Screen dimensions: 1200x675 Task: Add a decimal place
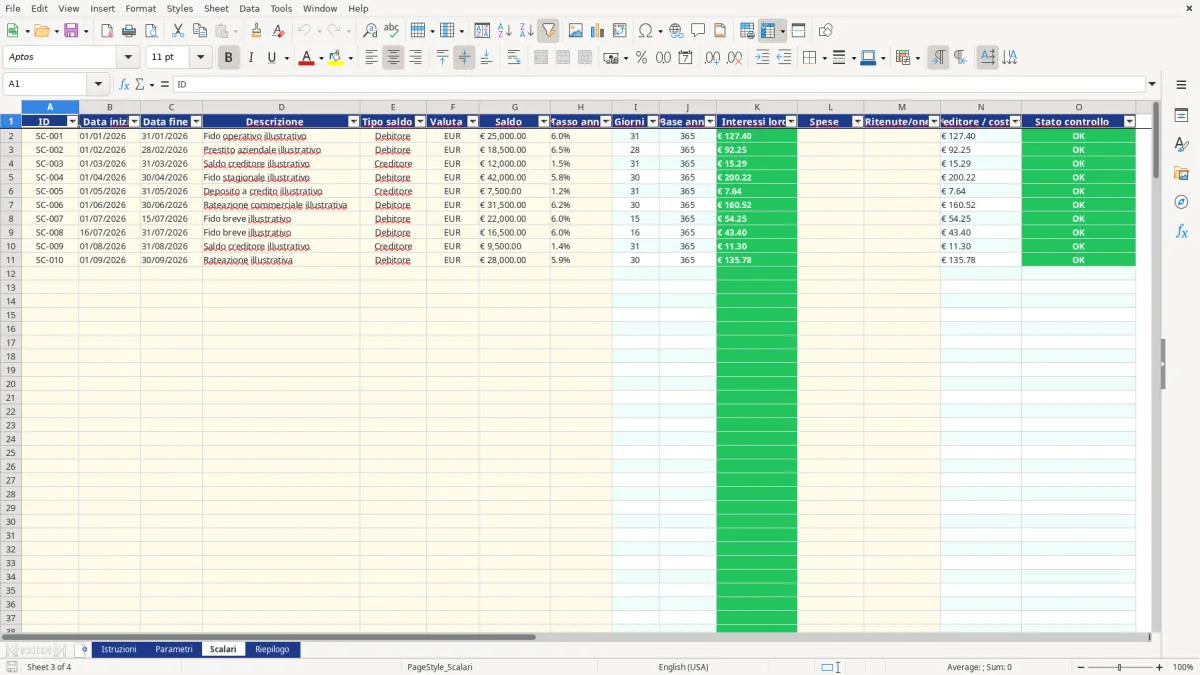click(x=712, y=58)
